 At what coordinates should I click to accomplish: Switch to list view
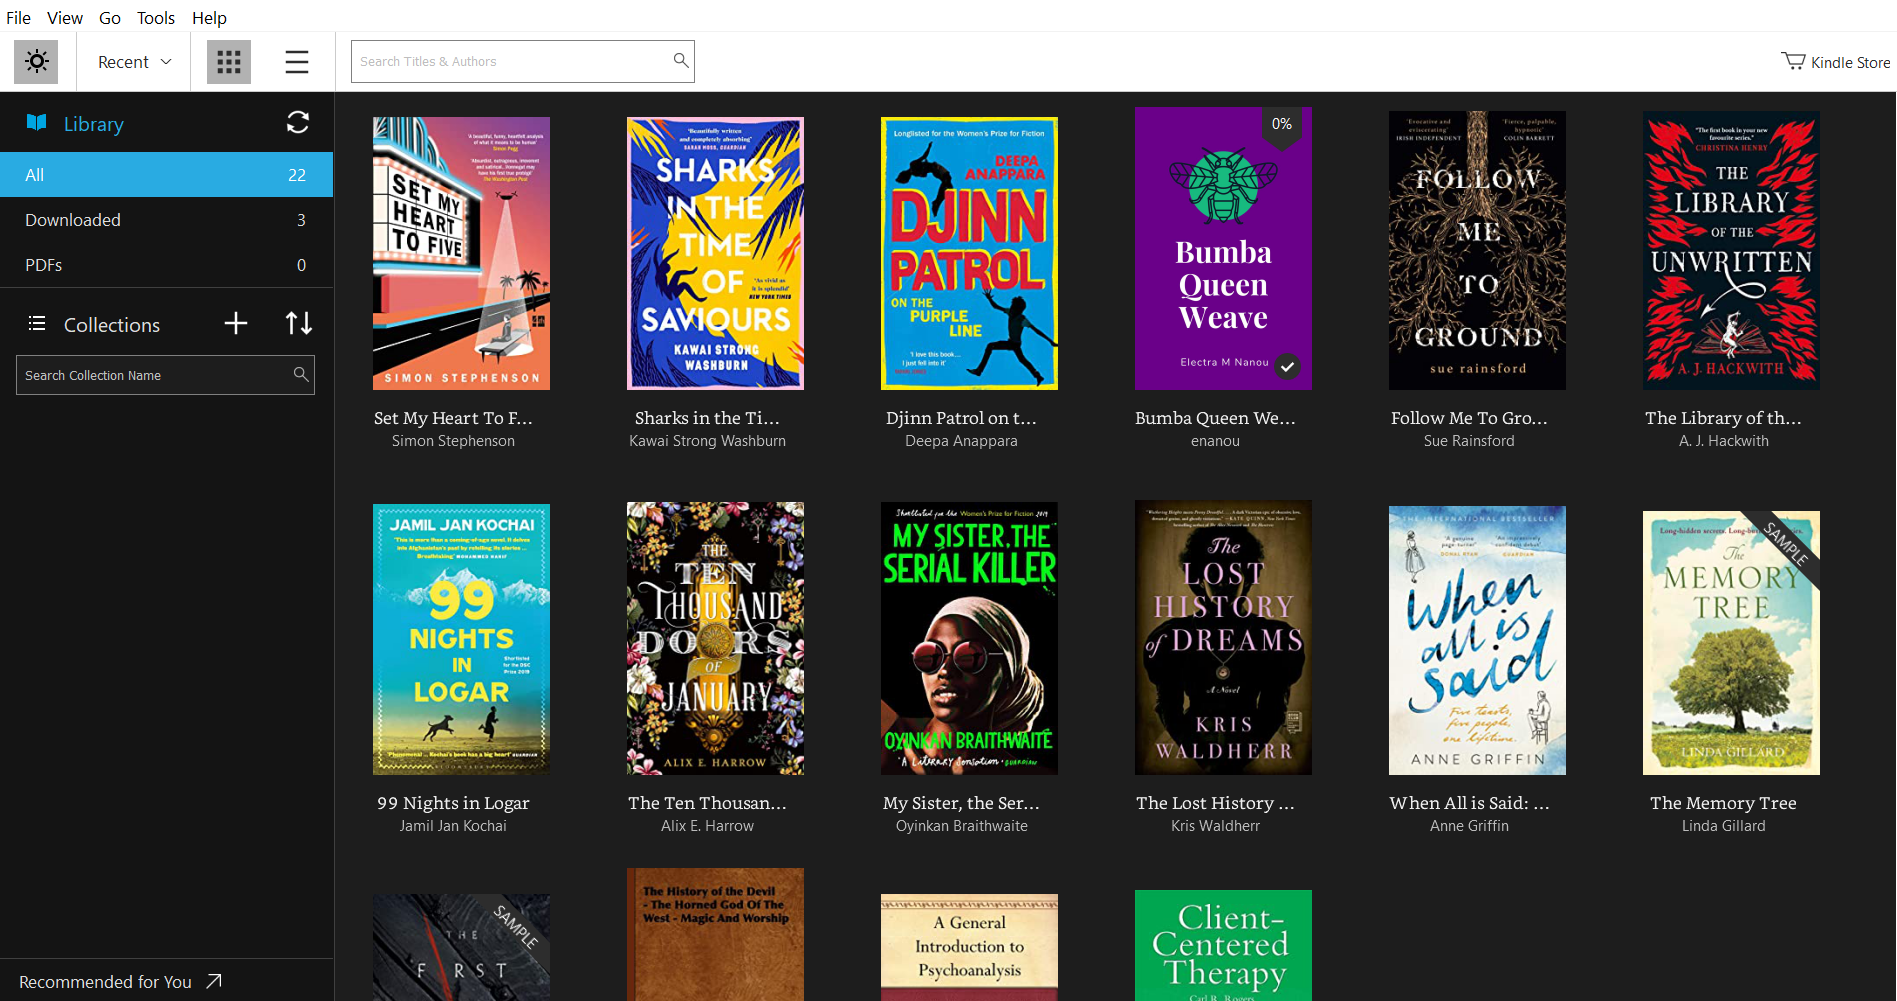(297, 62)
